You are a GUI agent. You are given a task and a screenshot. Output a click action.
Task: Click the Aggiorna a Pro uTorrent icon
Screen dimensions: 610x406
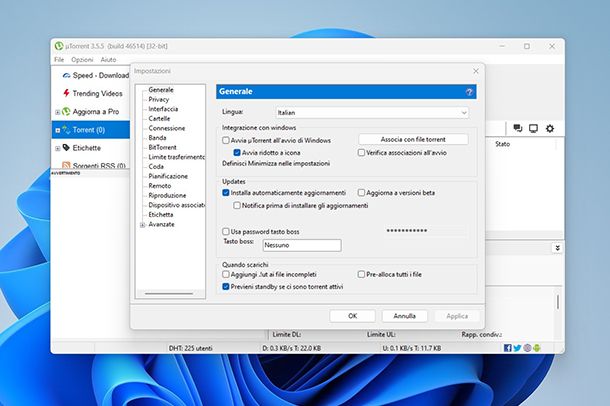(66, 112)
